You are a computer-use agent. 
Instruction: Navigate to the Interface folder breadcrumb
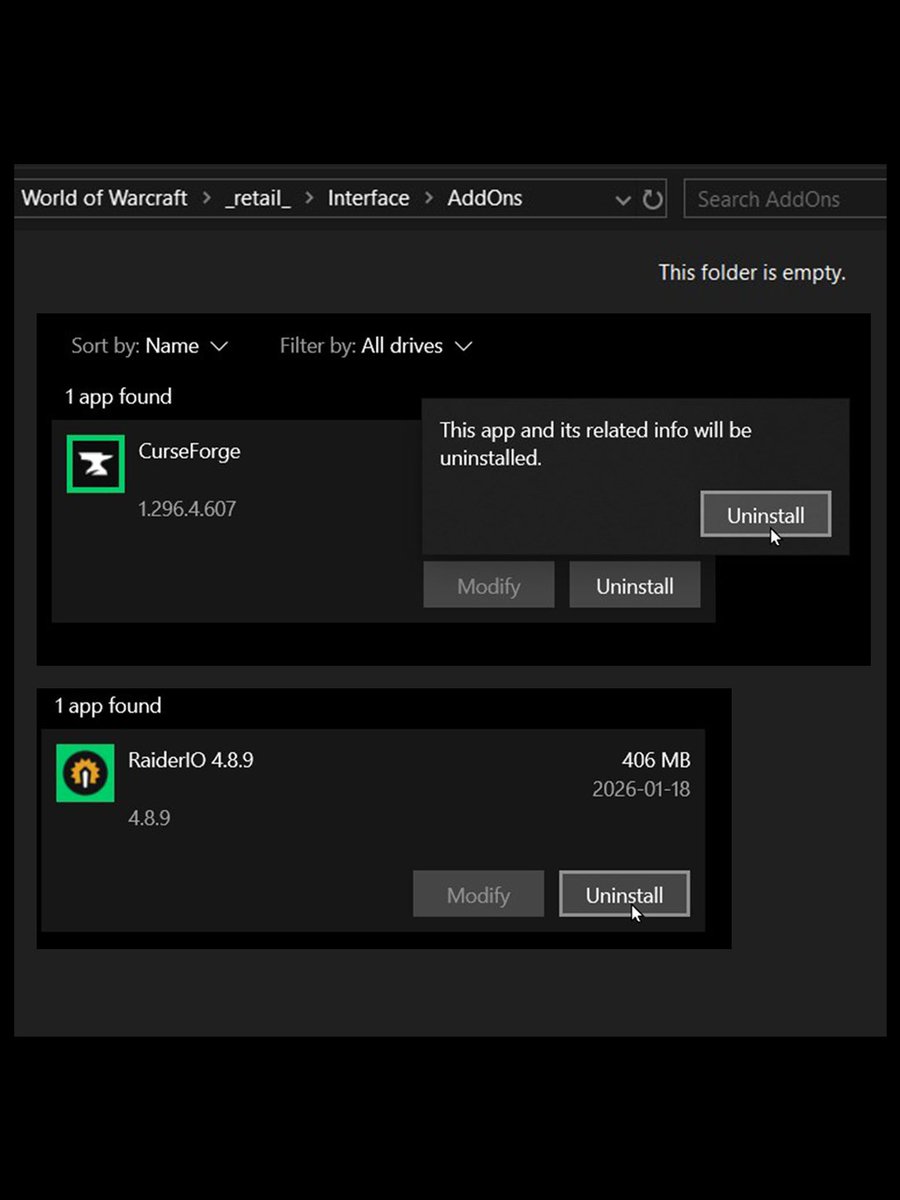click(x=368, y=198)
